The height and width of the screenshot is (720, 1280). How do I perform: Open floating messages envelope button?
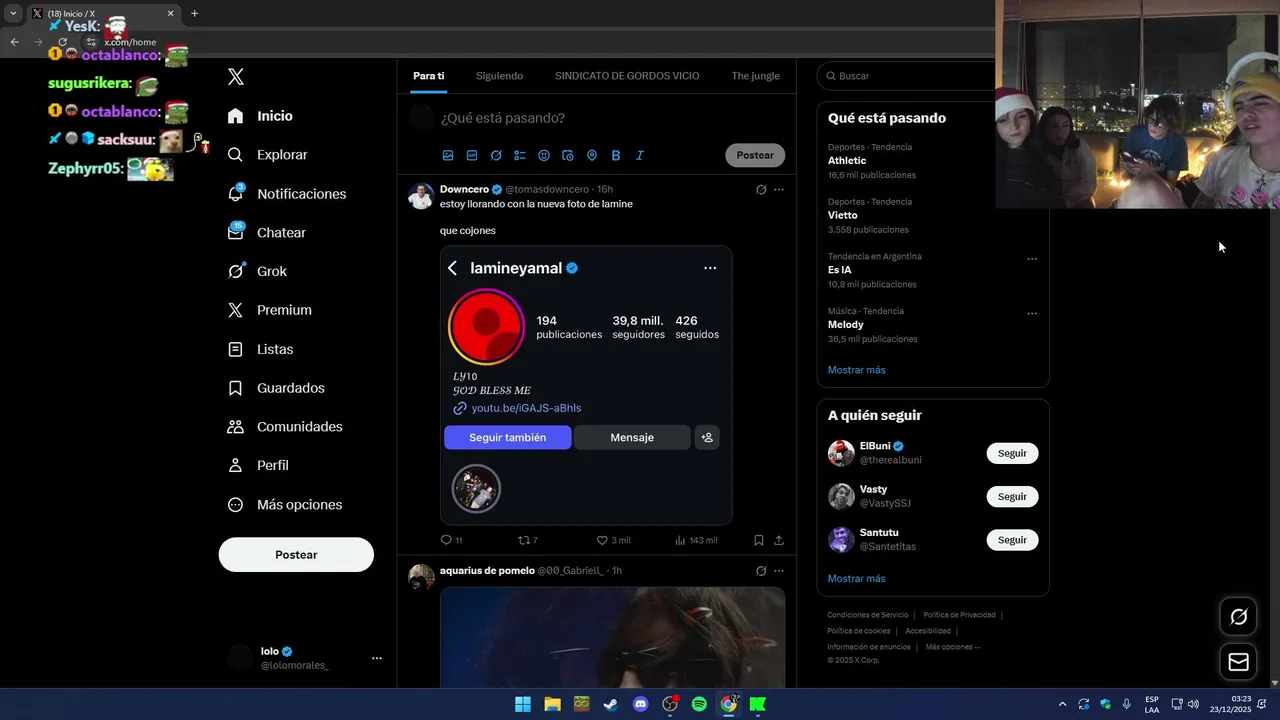pos(1238,662)
